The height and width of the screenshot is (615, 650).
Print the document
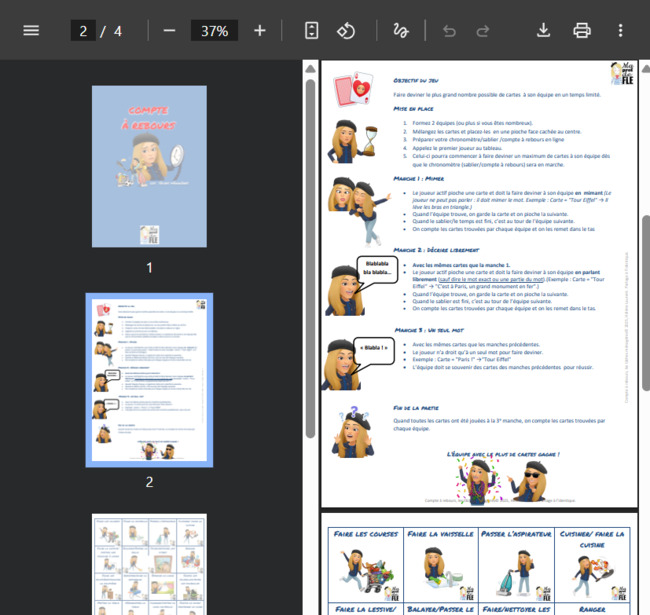582,30
